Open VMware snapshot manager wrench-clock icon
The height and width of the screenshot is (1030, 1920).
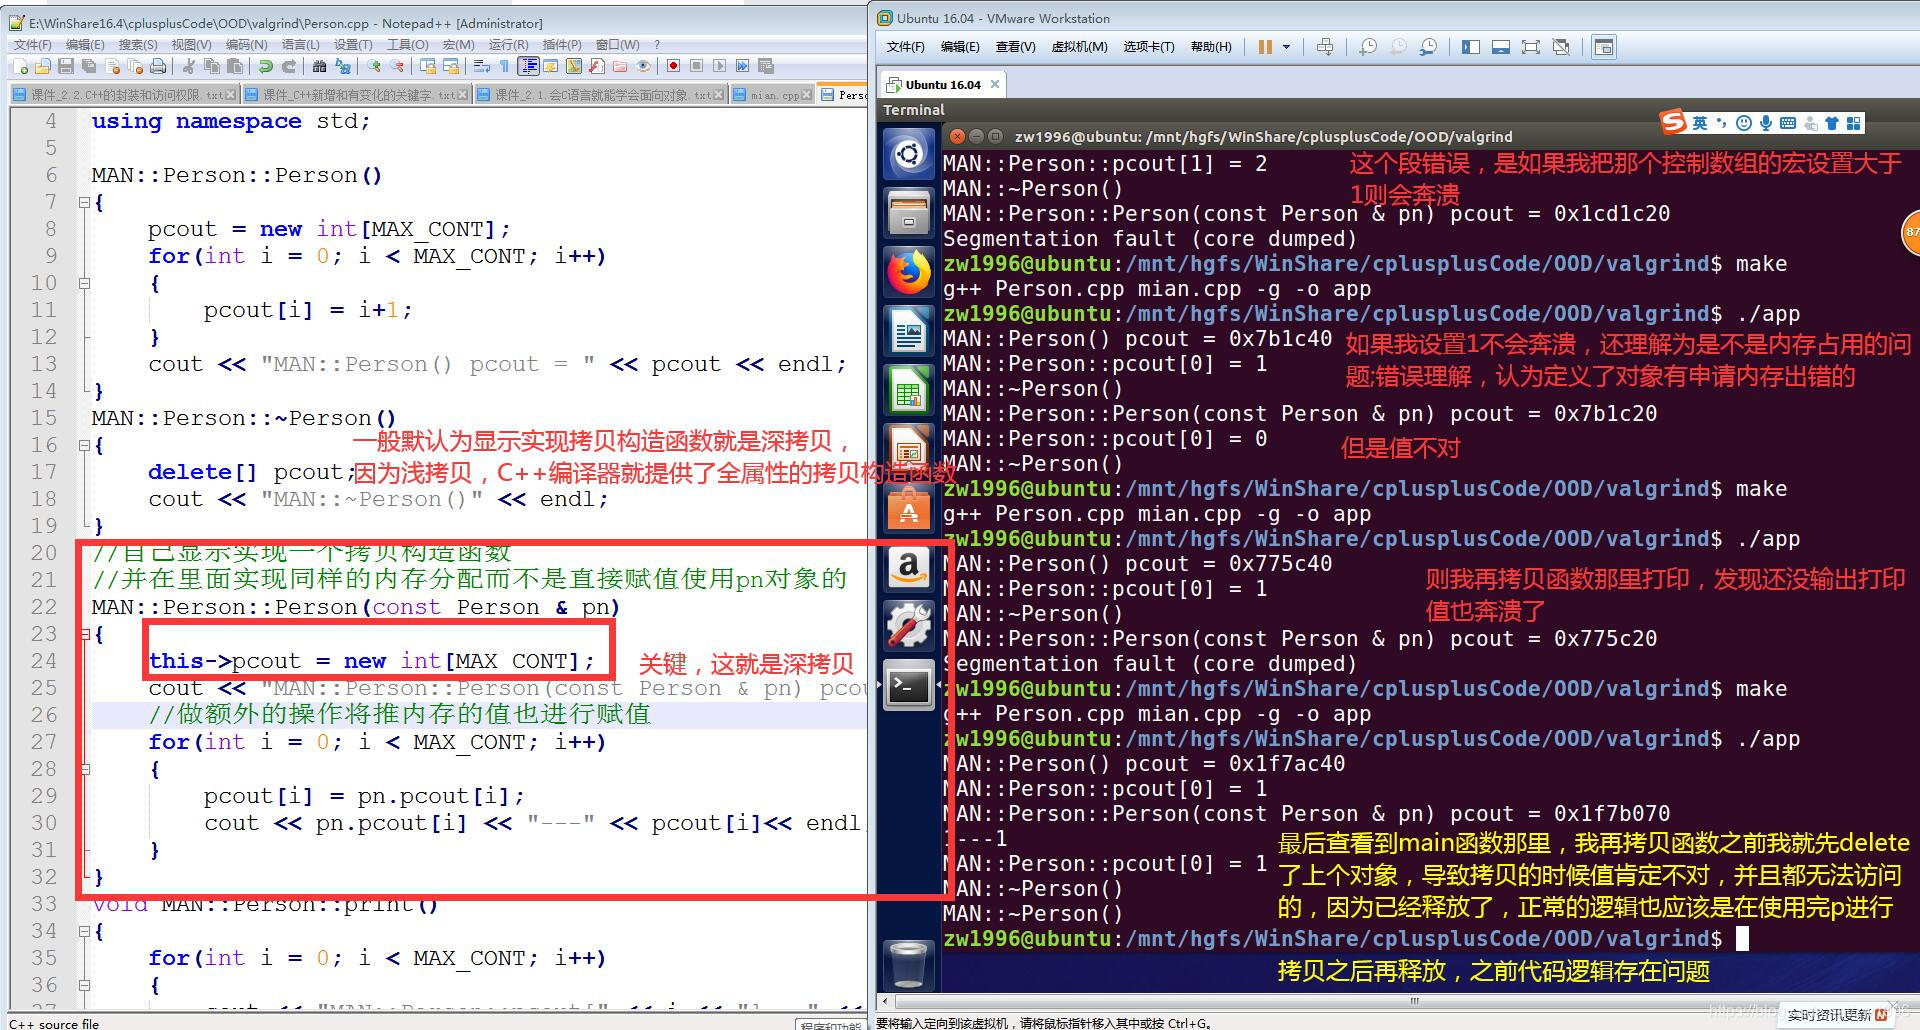pos(1428,47)
